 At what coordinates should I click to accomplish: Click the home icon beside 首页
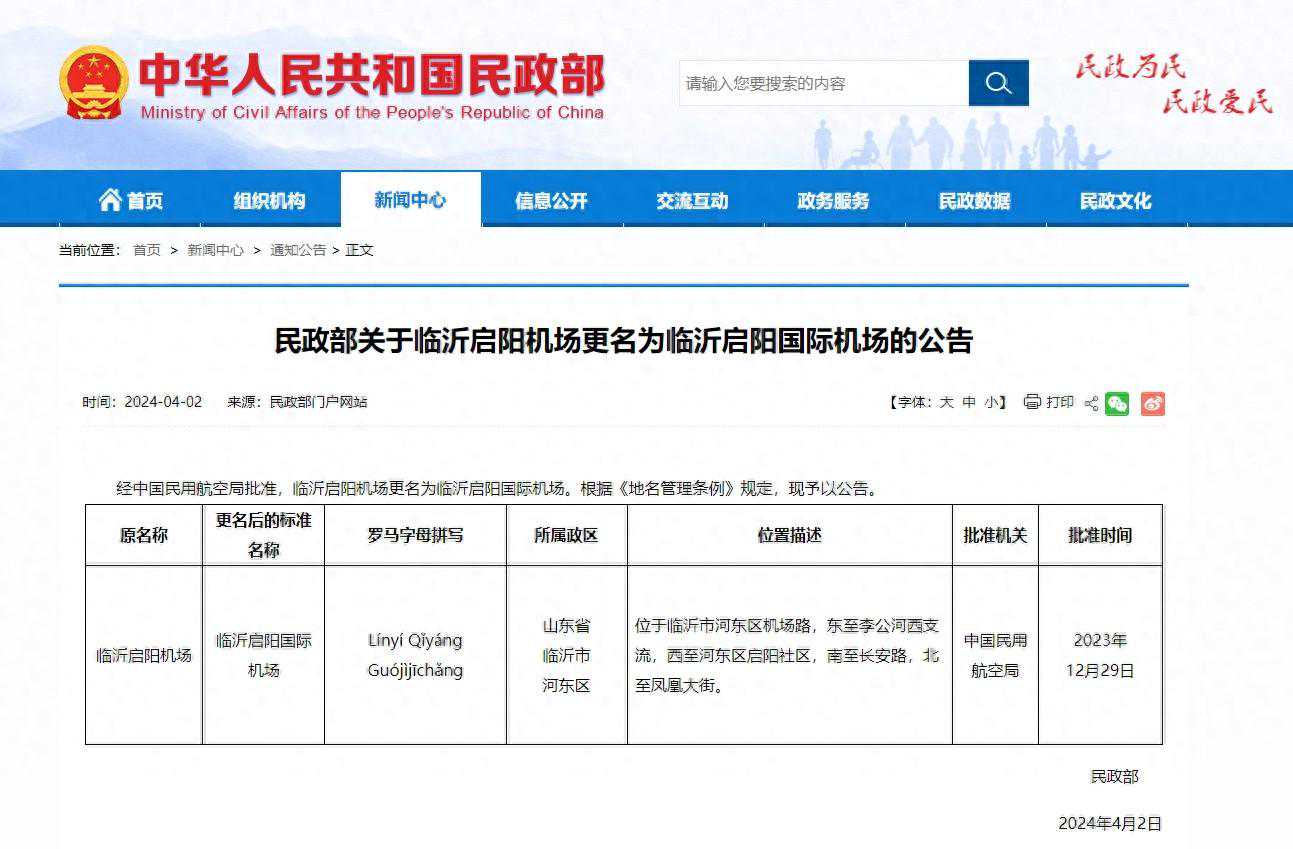coord(110,199)
